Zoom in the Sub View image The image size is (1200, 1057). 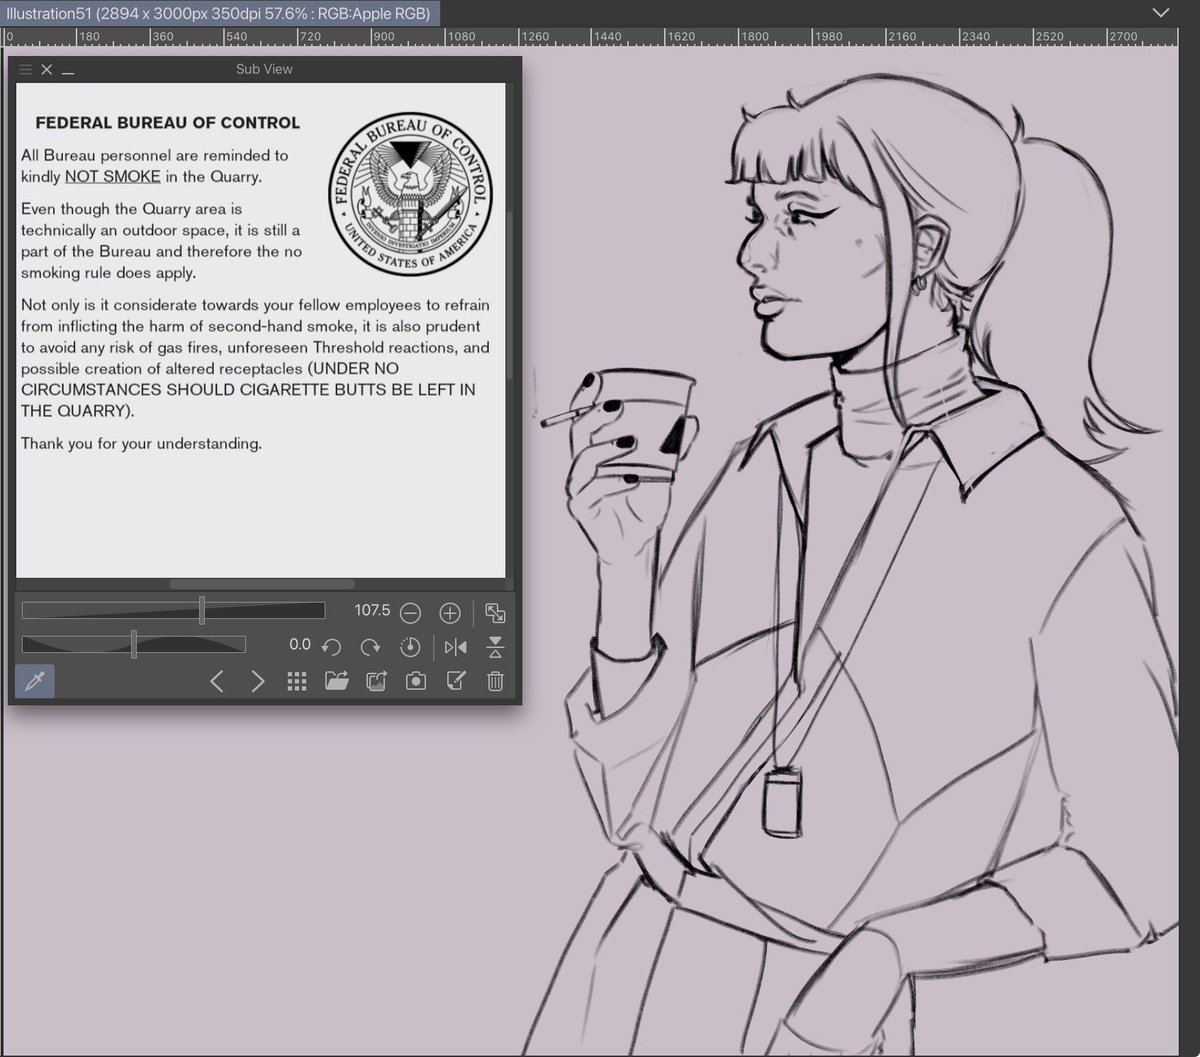pyautogui.click(x=450, y=613)
